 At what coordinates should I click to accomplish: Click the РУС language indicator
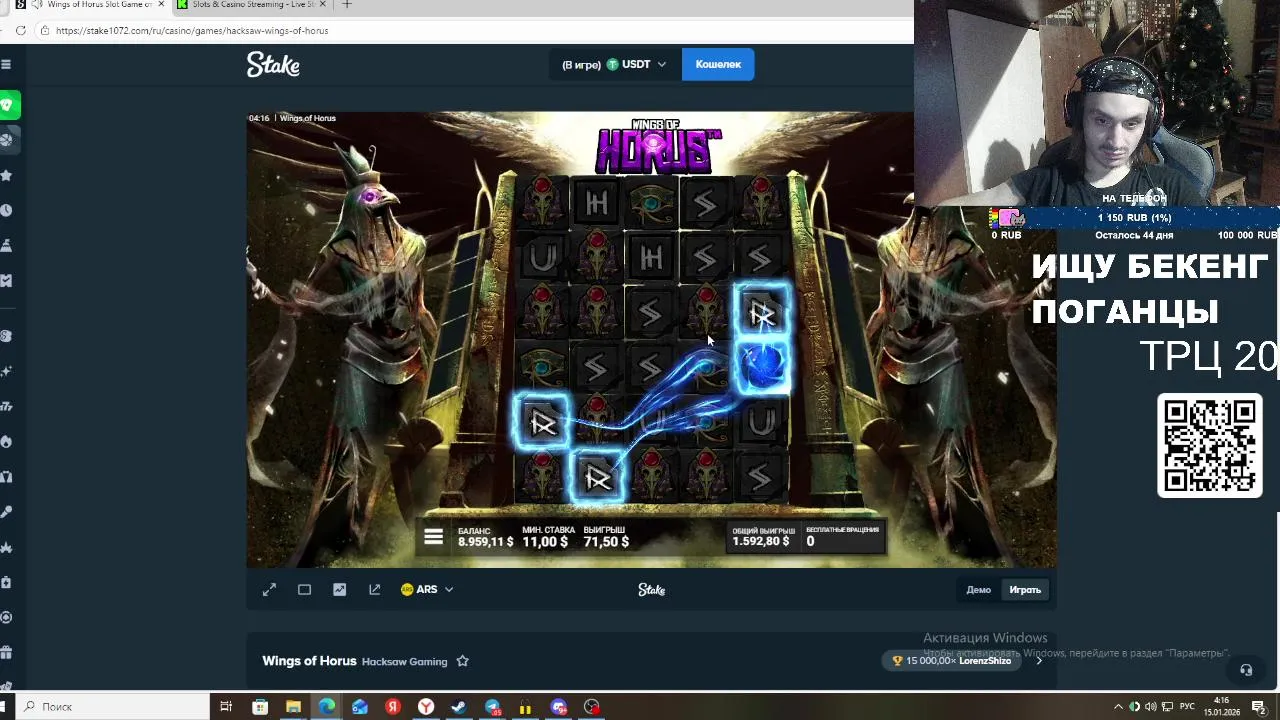1189,707
